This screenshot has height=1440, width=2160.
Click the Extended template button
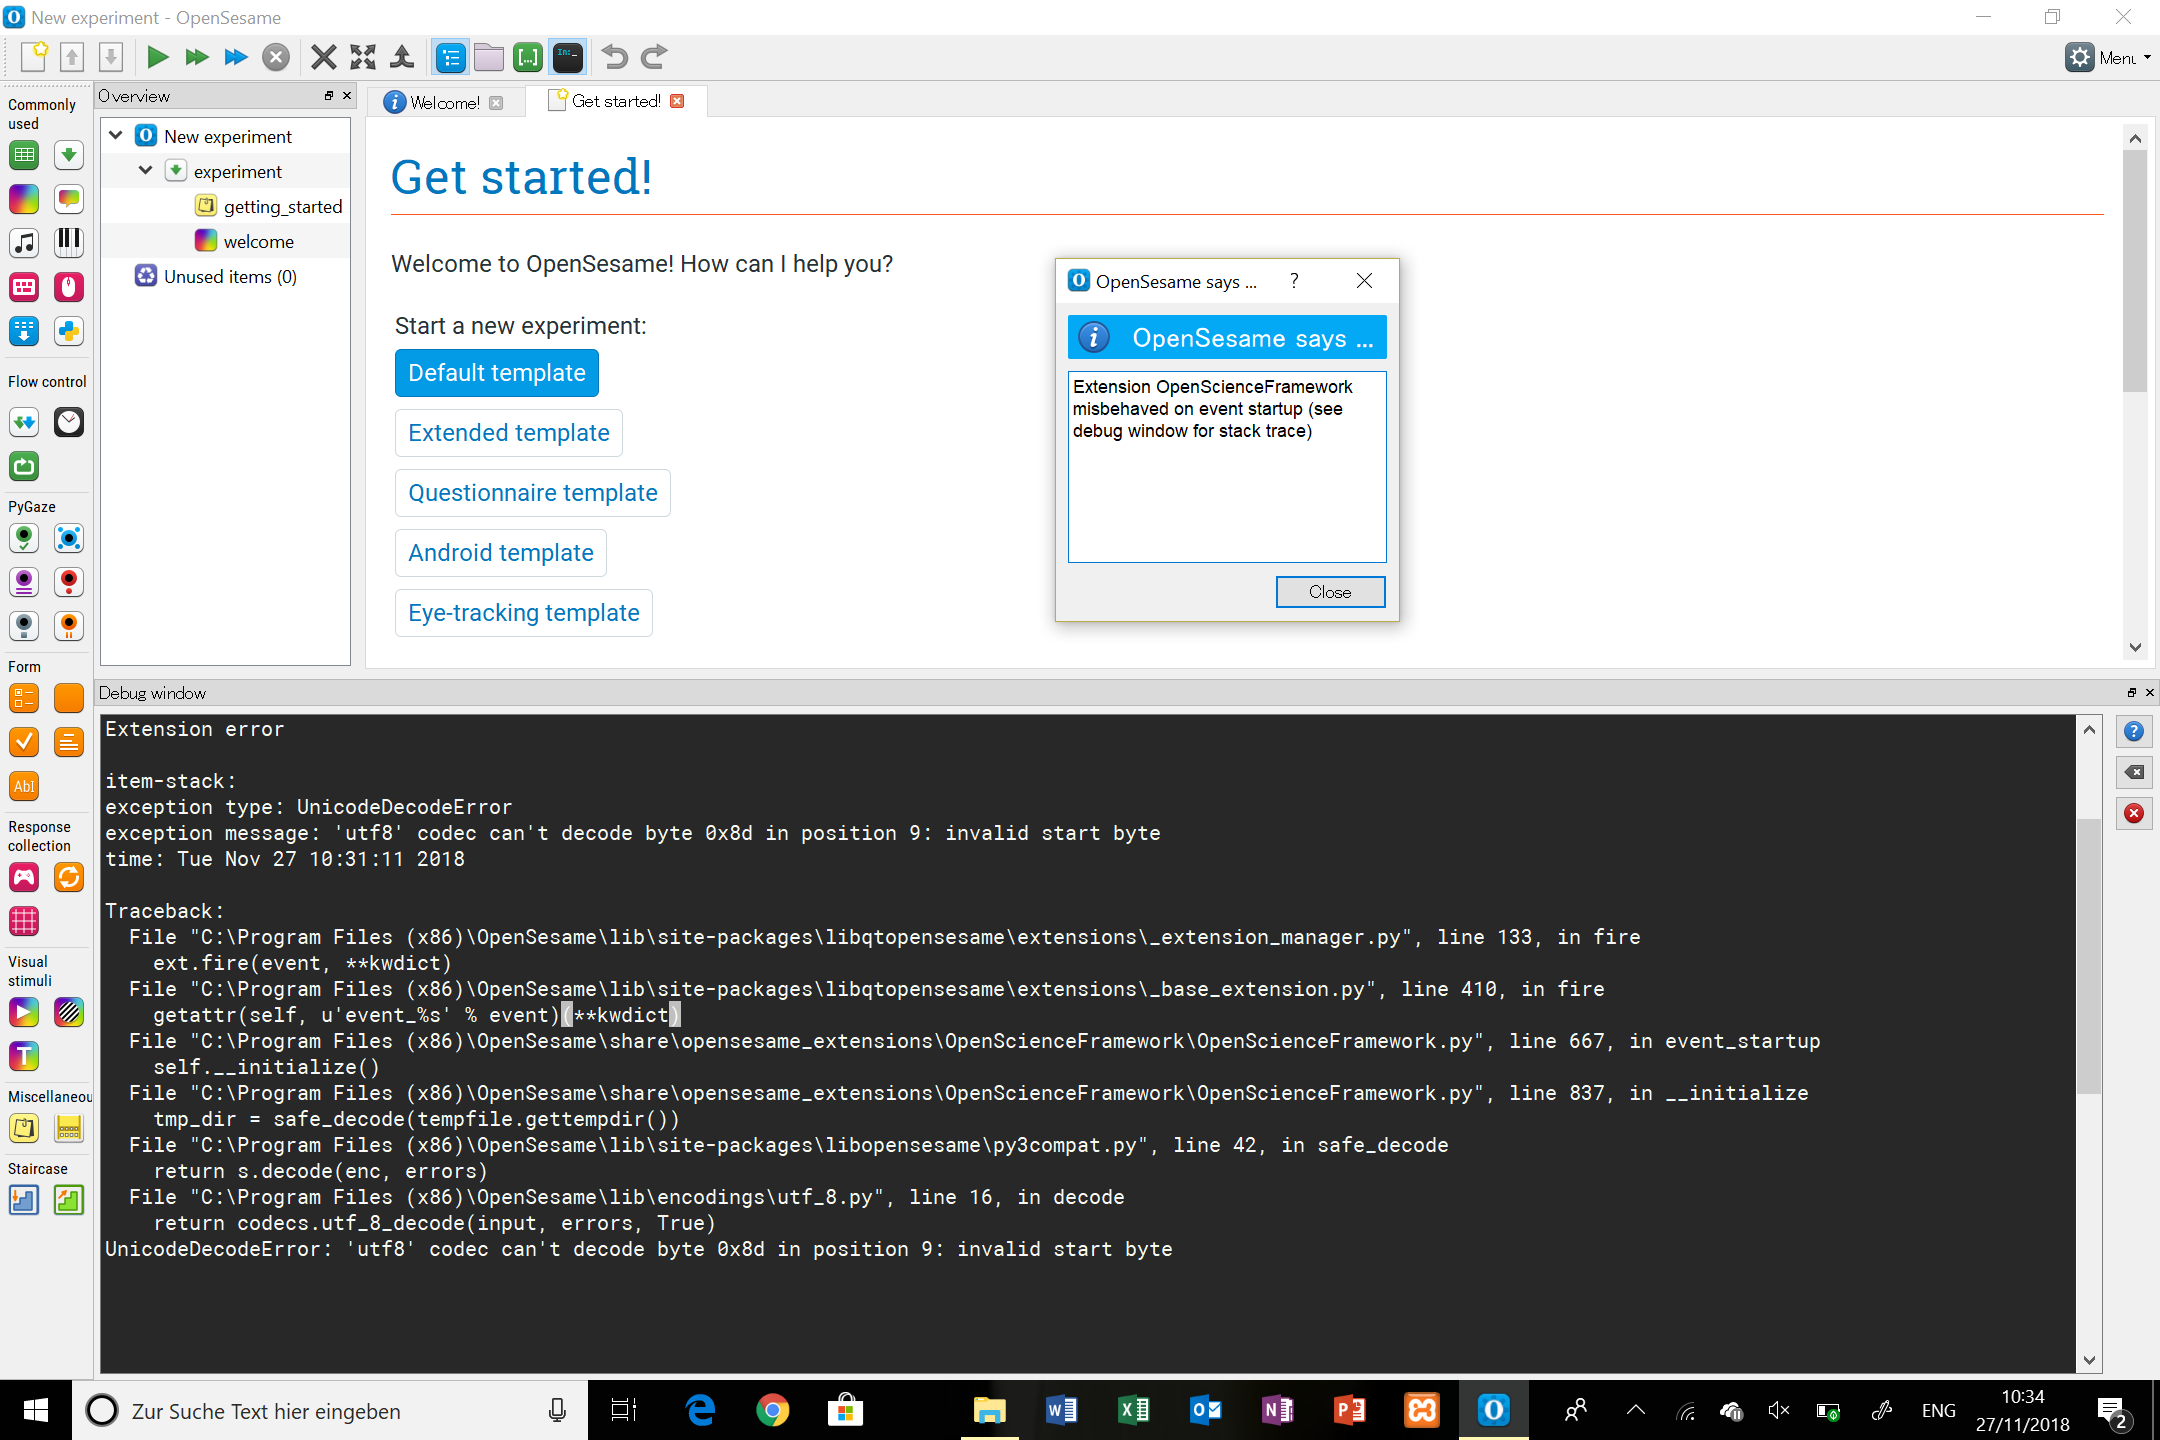509,433
